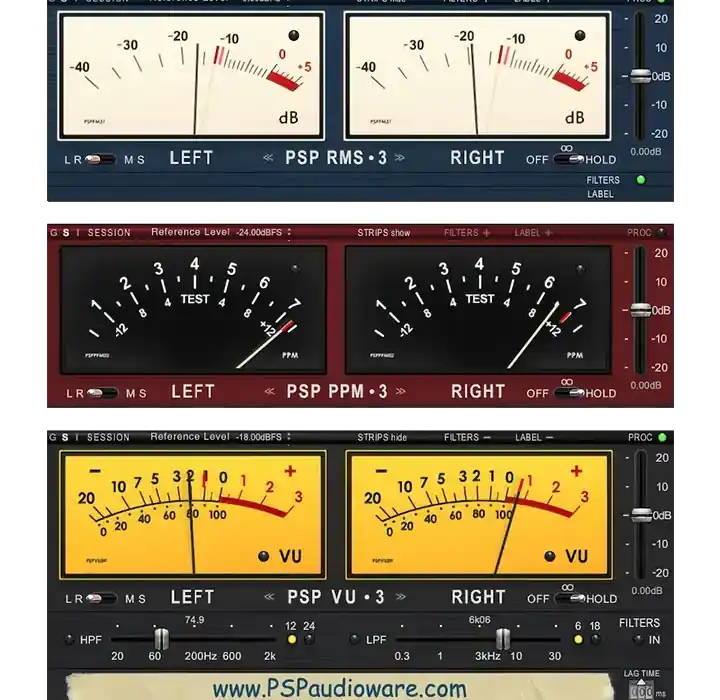Open Reference Level -24.00dBFS stepper in PPM

(289, 233)
